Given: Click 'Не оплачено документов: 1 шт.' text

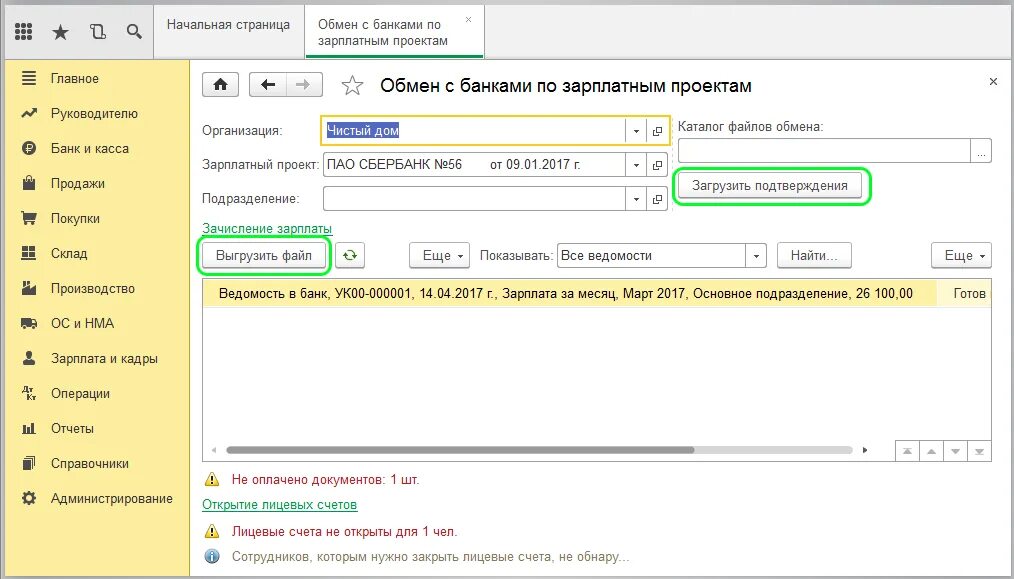Looking at the screenshot, I should [x=325, y=480].
